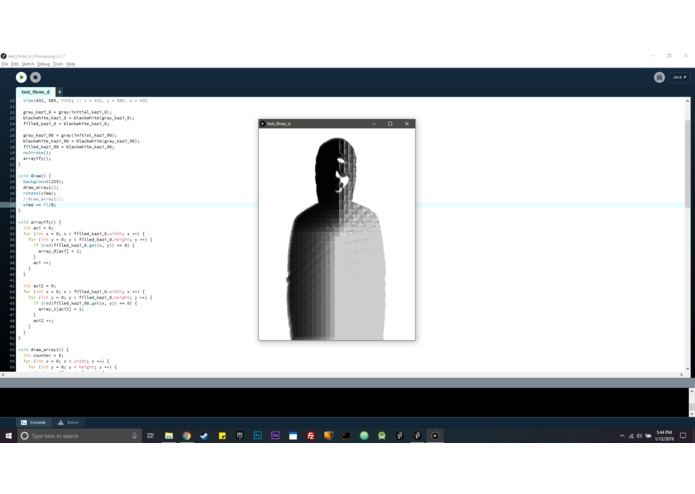Open the taskbar clock showing 5:44 PM
695x494 pixels.
(x=664, y=436)
